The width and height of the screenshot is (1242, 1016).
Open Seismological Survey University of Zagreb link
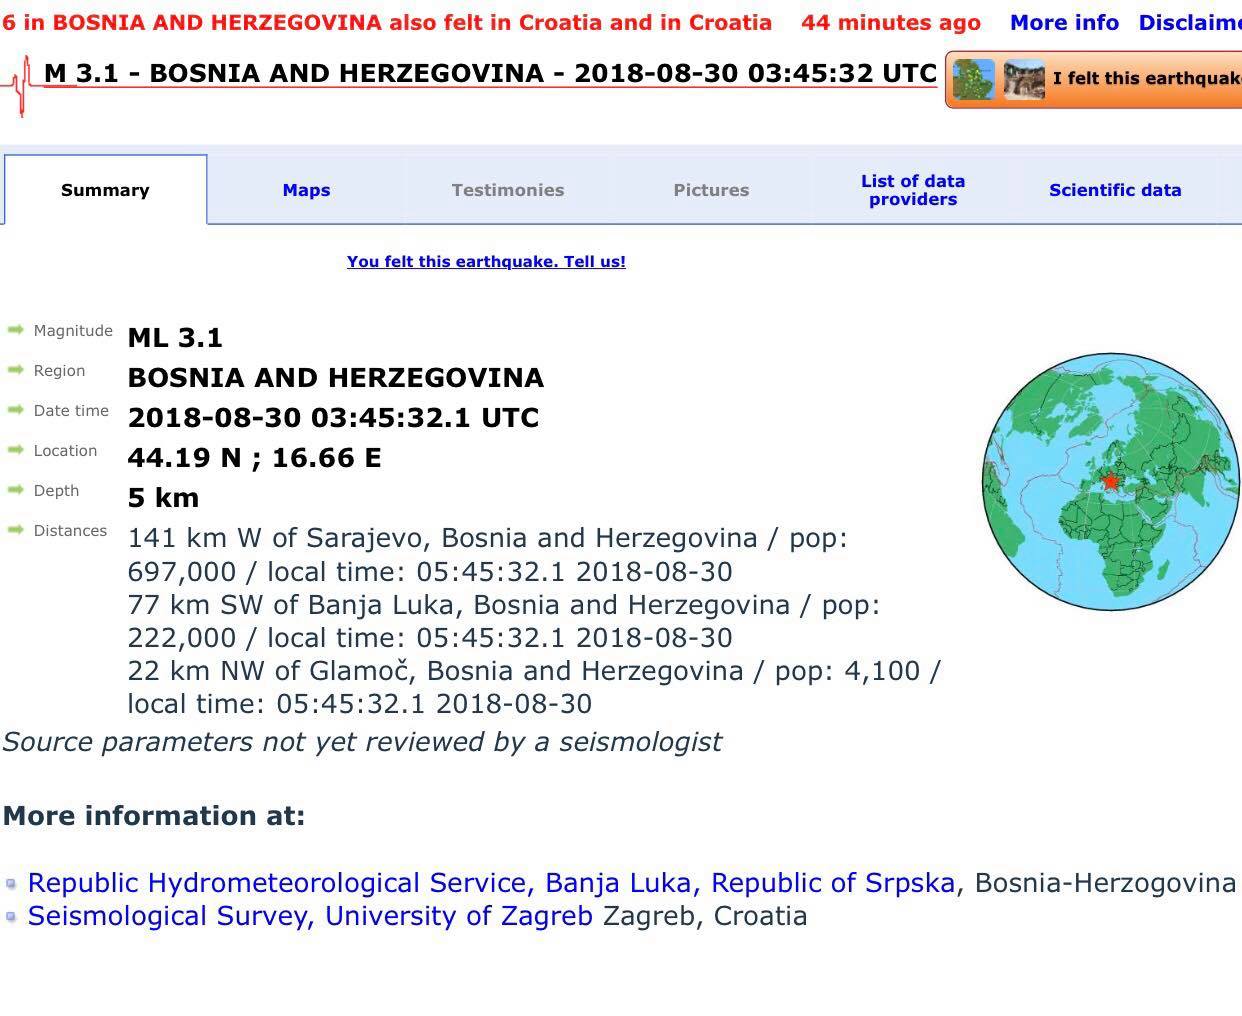pos(310,916)
